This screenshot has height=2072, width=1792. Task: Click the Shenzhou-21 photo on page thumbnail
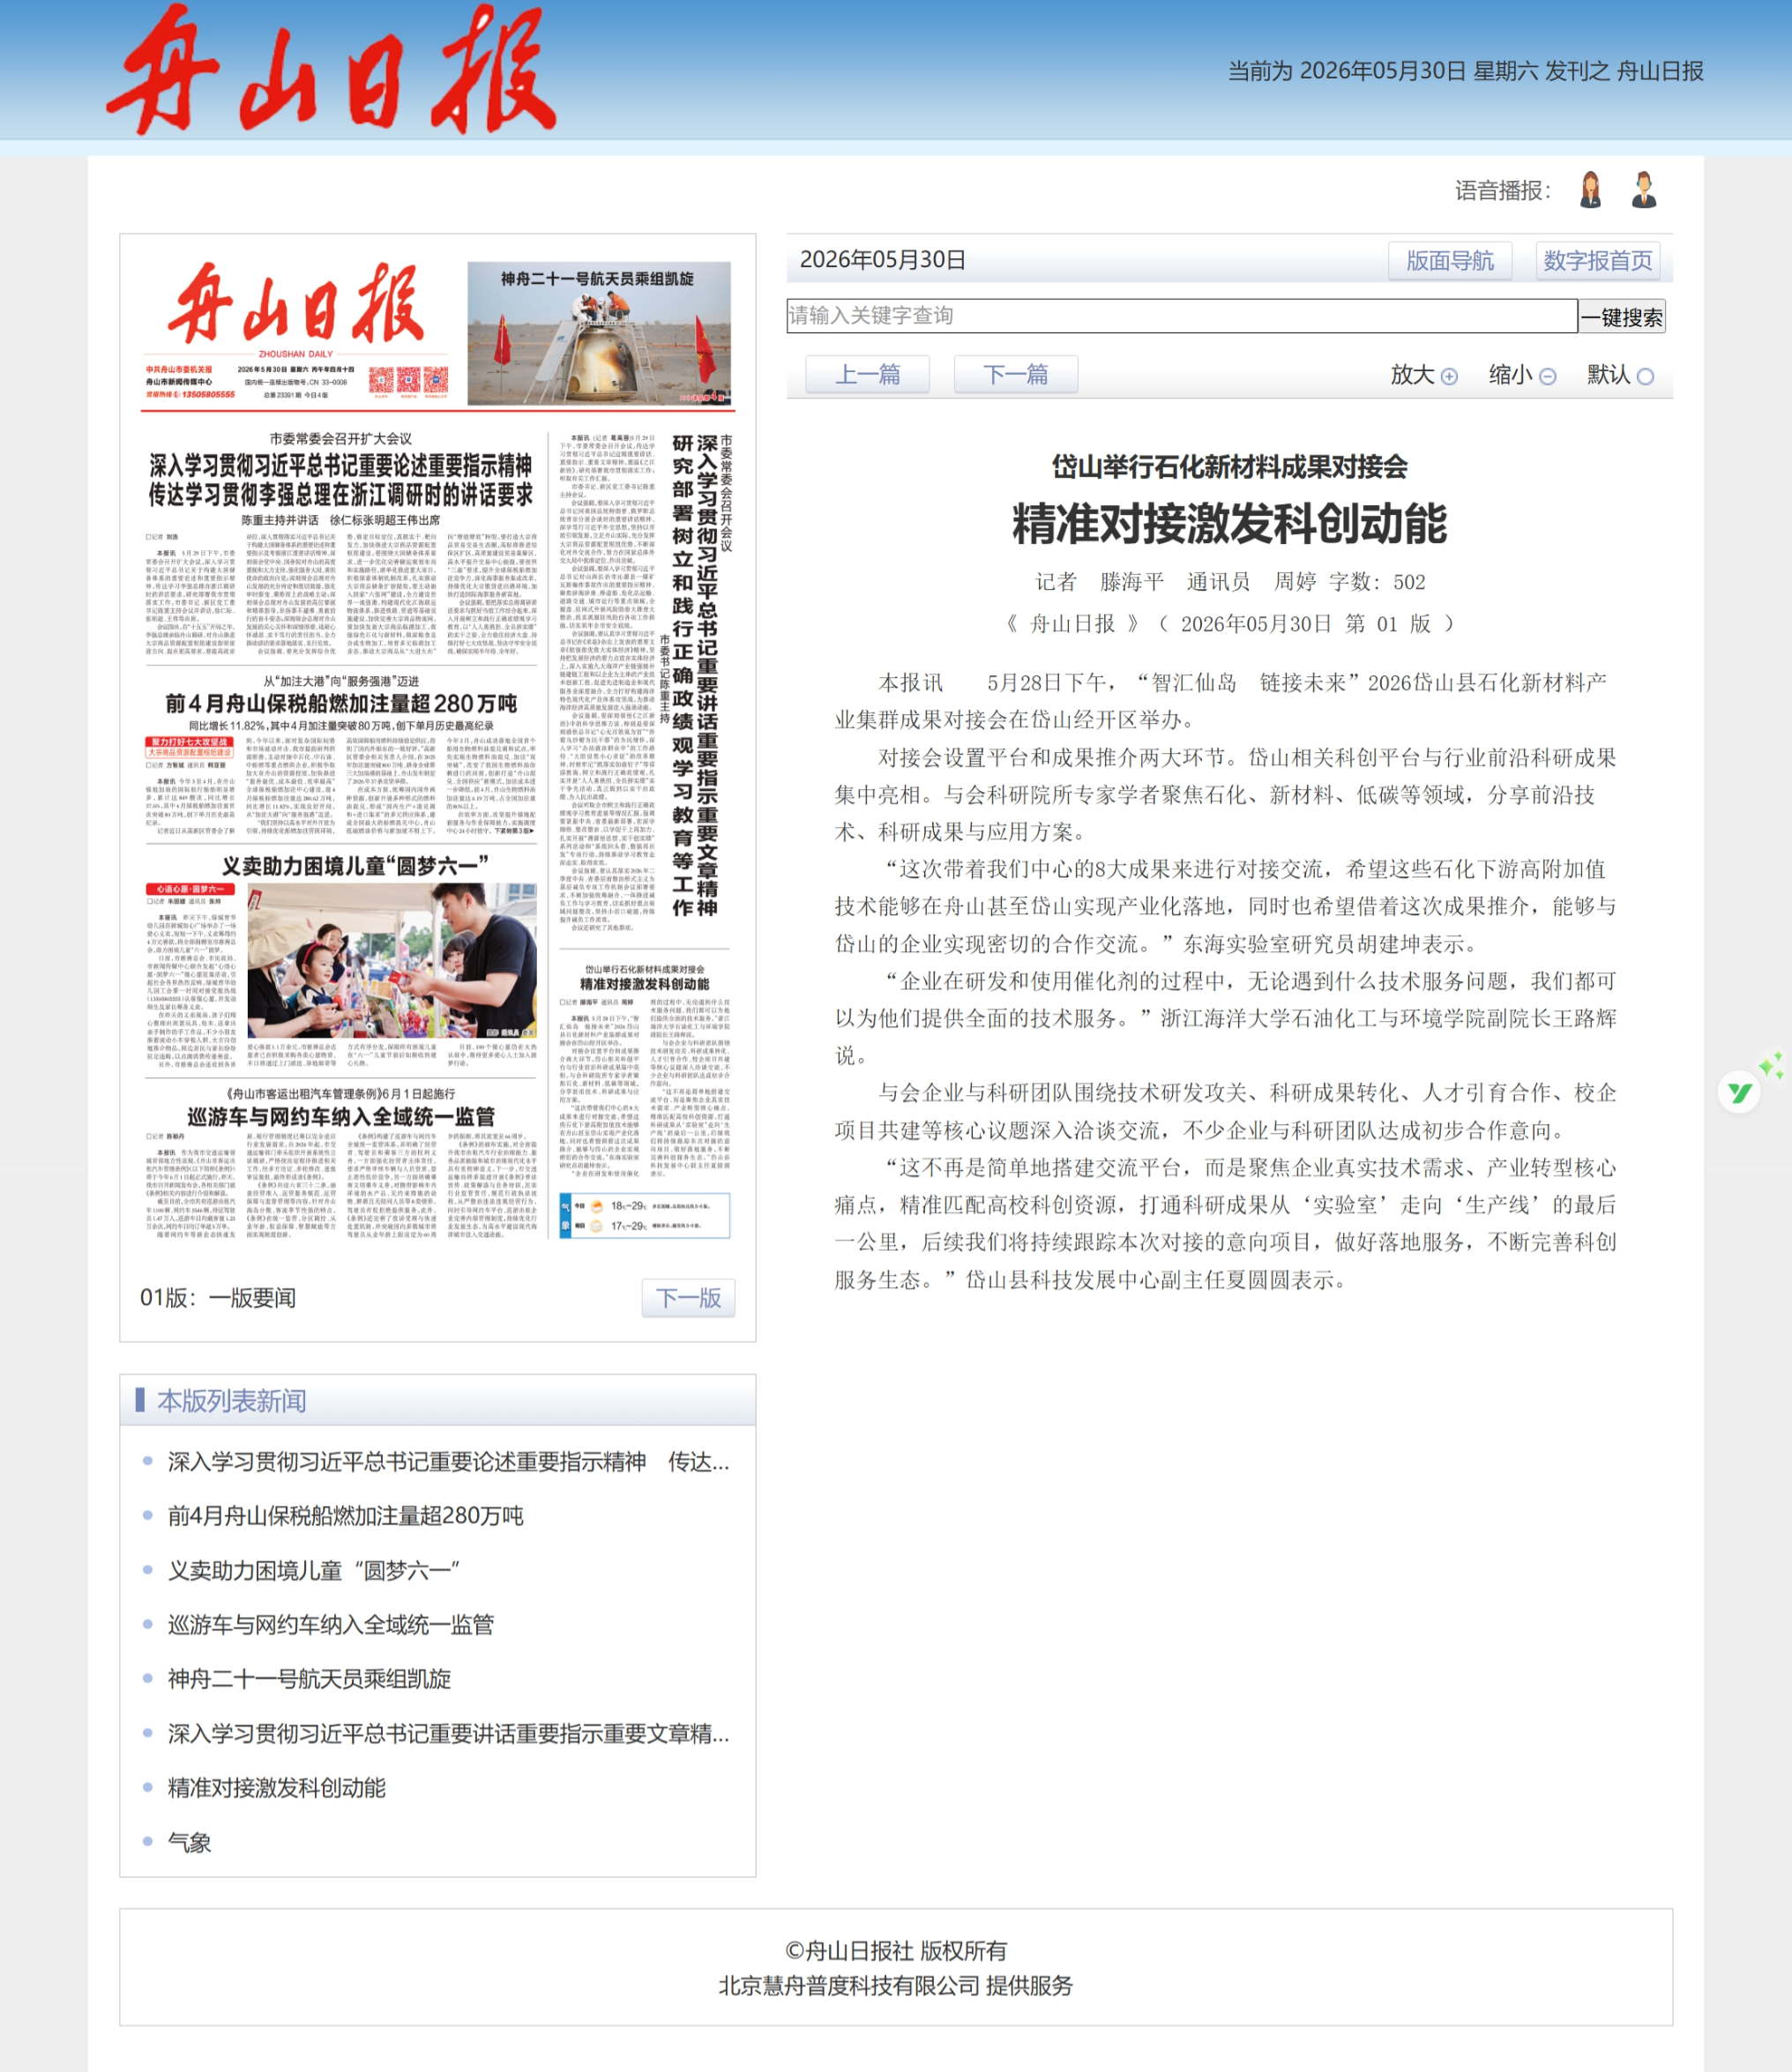pos(599,335)
